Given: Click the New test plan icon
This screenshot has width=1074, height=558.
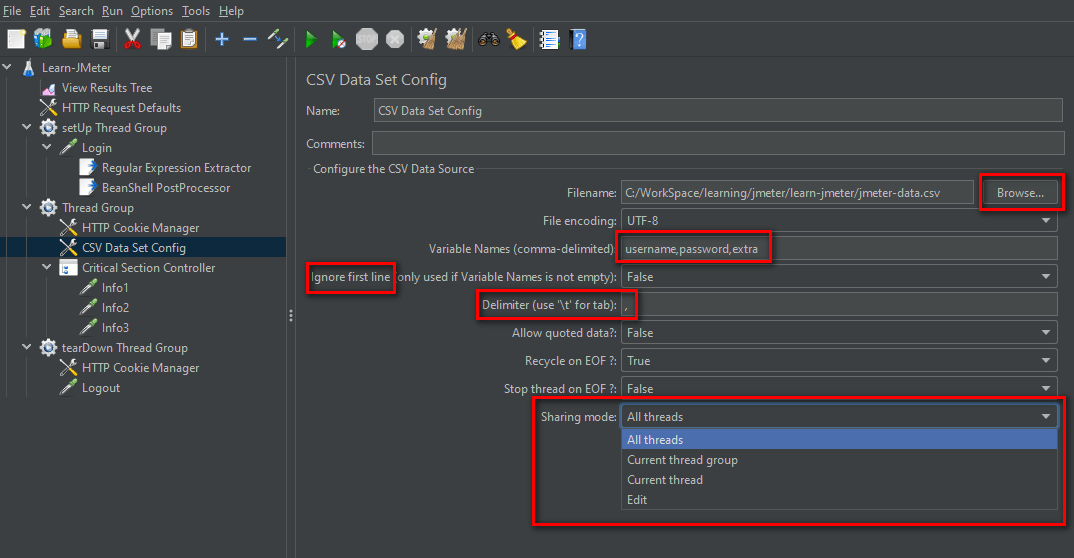Looking at the screenshot, I should [16, 39].
